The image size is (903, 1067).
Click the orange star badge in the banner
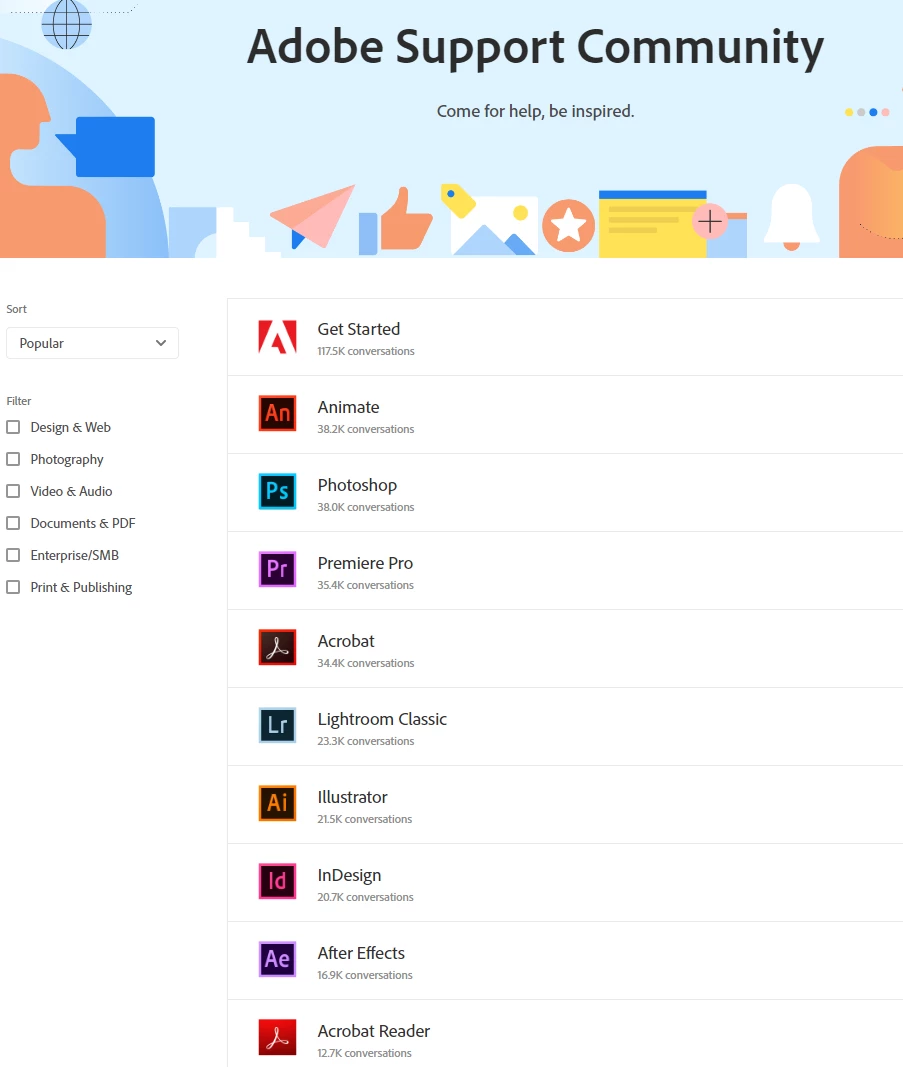pos(568,226)
